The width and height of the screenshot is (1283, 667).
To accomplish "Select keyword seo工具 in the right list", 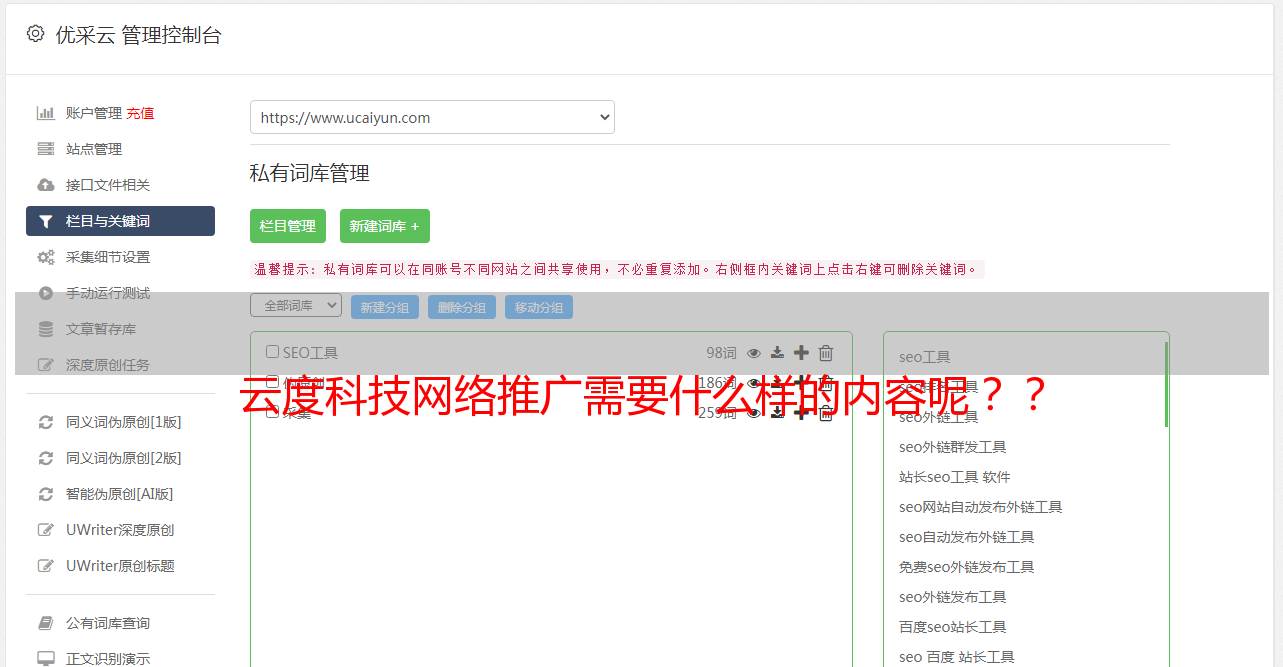I will pos(925,357).
